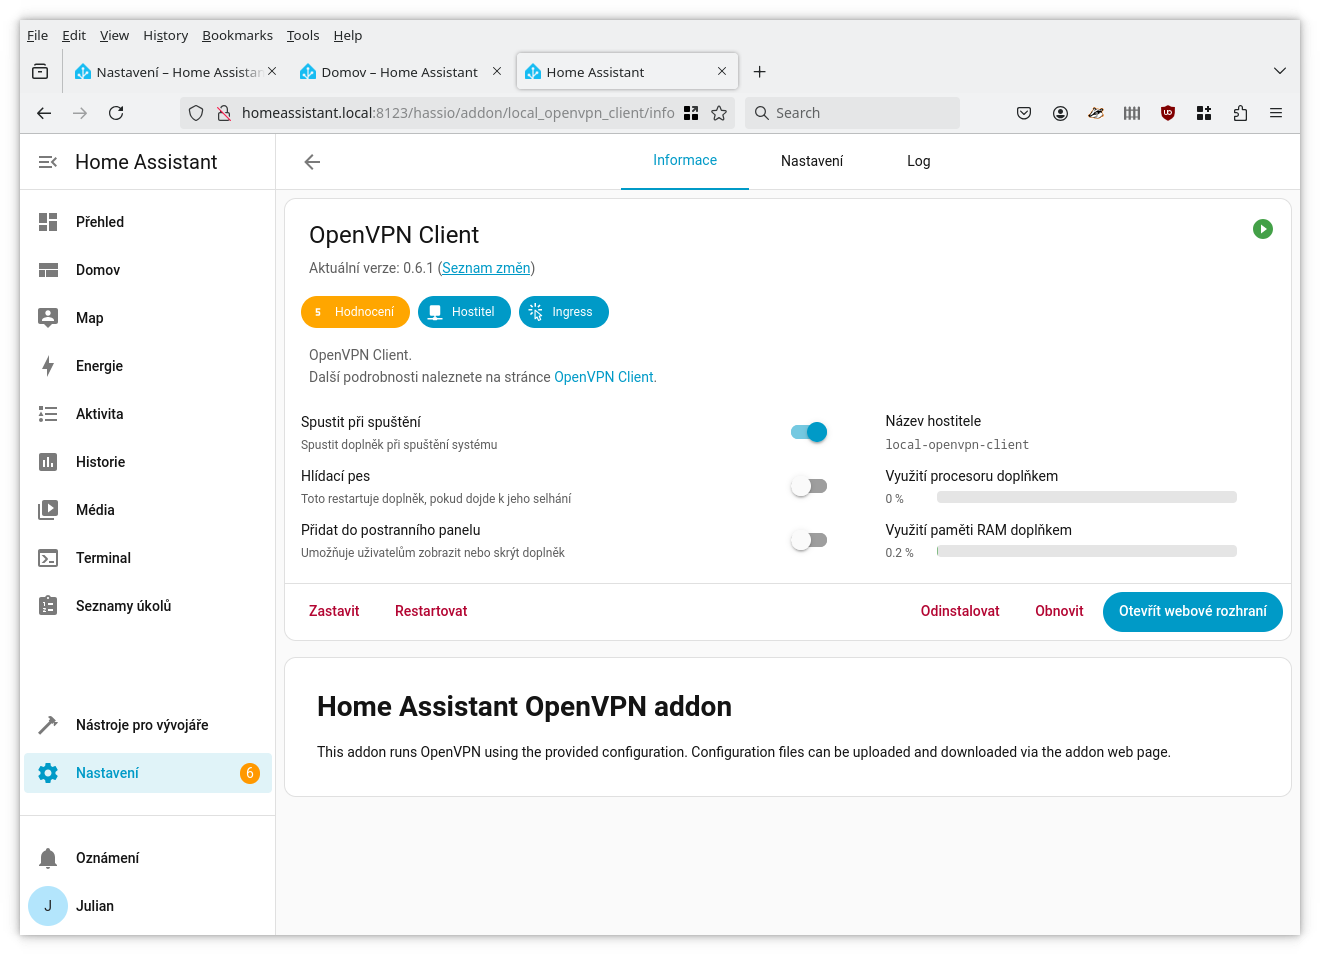Switch to the Log tab
Image resolution: width=1320 pixels, height=955 pixels.
pos(919,161)
